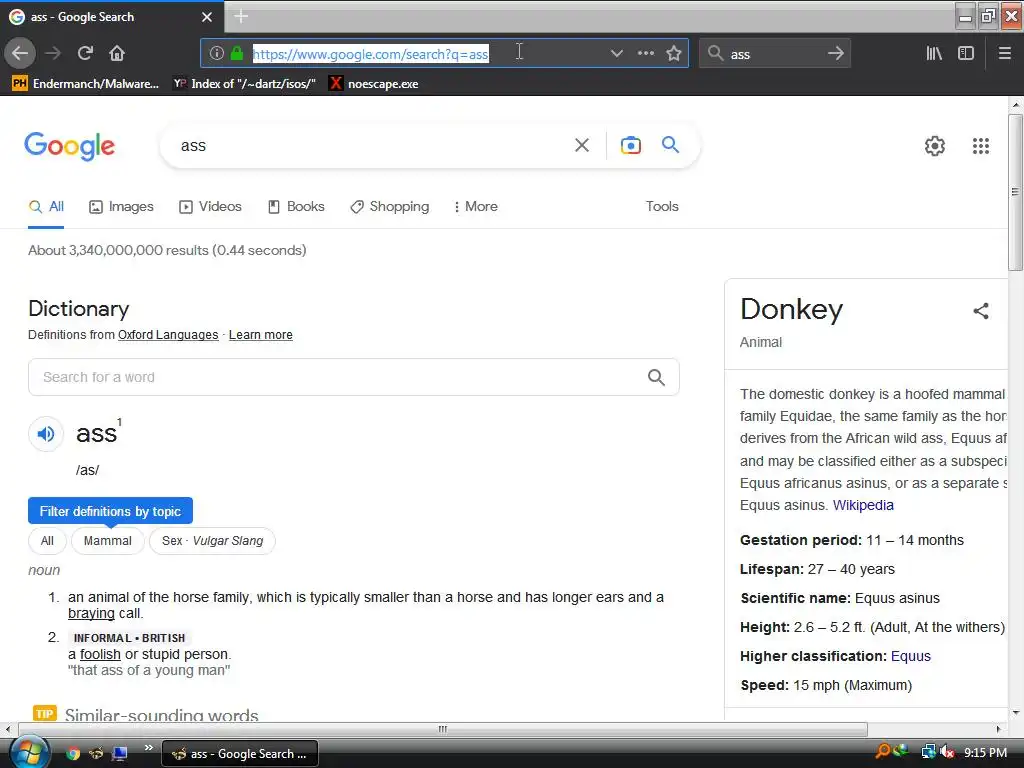Submit Firefox search with arrow button
This screenshot has width=1024, height=768.
point(835,54)
